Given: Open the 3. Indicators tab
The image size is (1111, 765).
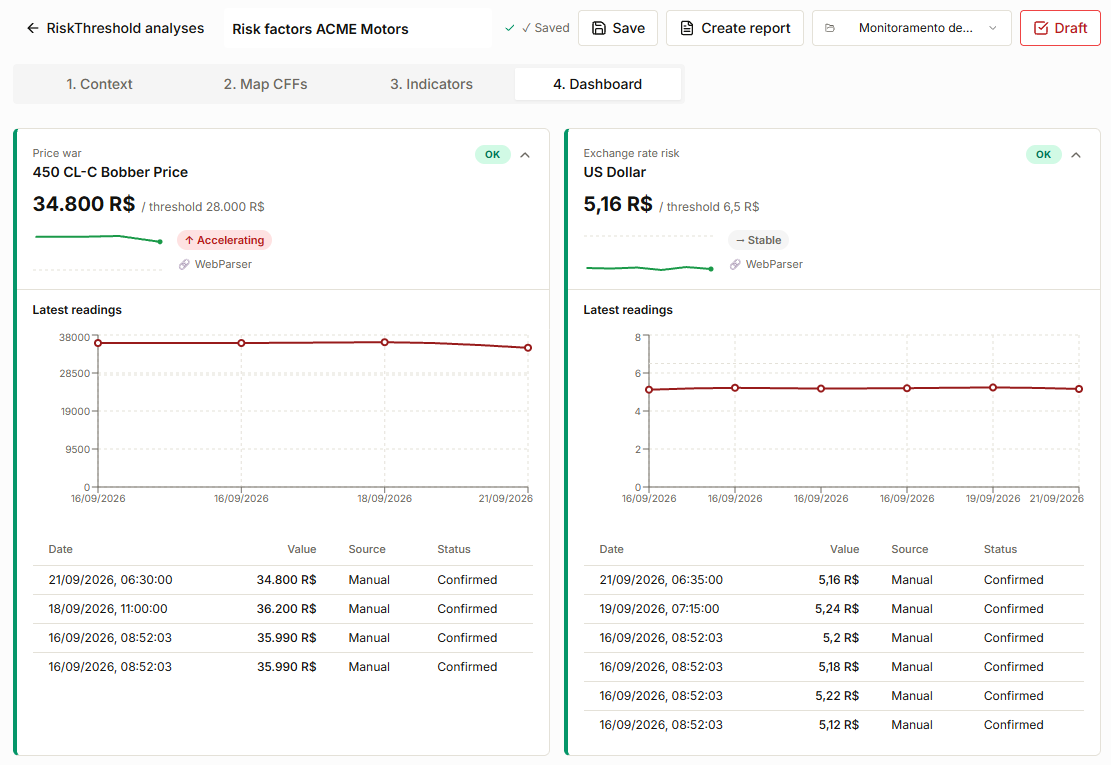Looking at the screenshot, I should tap(431, 84).
